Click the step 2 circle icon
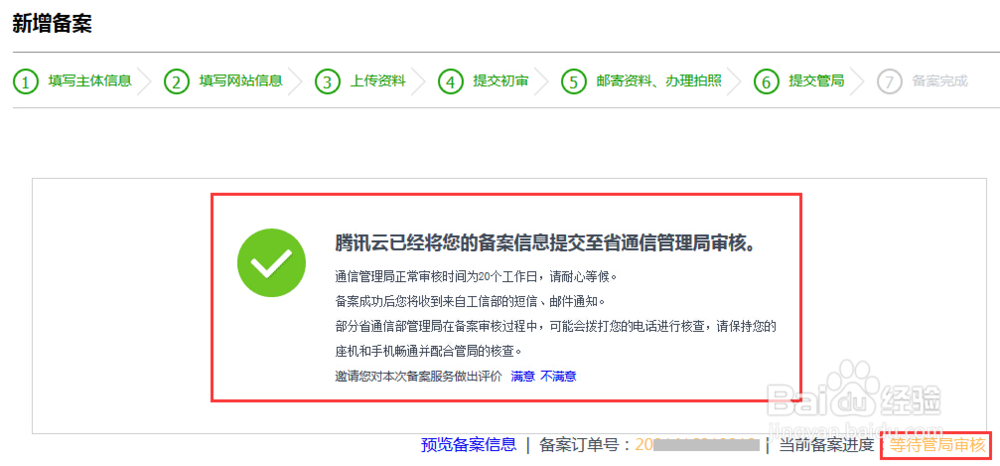The width and height of the screenshot is (1000, 466). [x=176, y=82]
